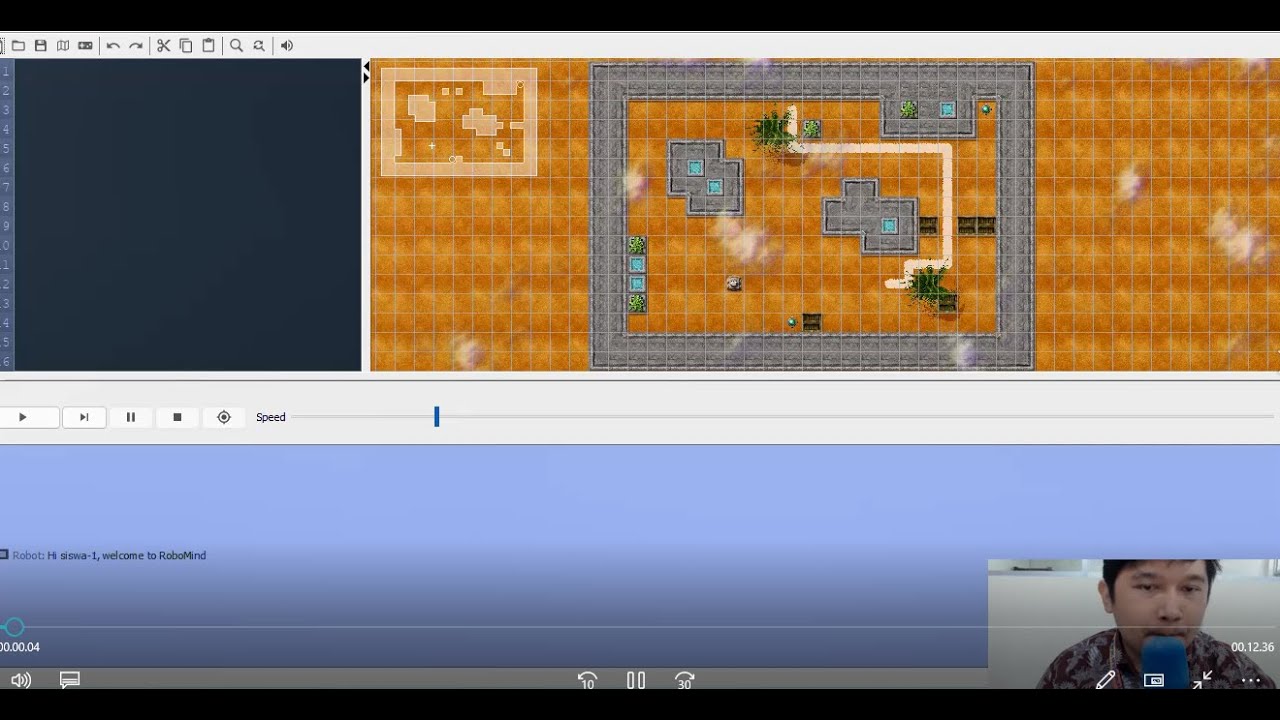Mute the video player volume
Image resolution: width=1280 pixels, height=720 pixels.
click(x=21, y=680)
